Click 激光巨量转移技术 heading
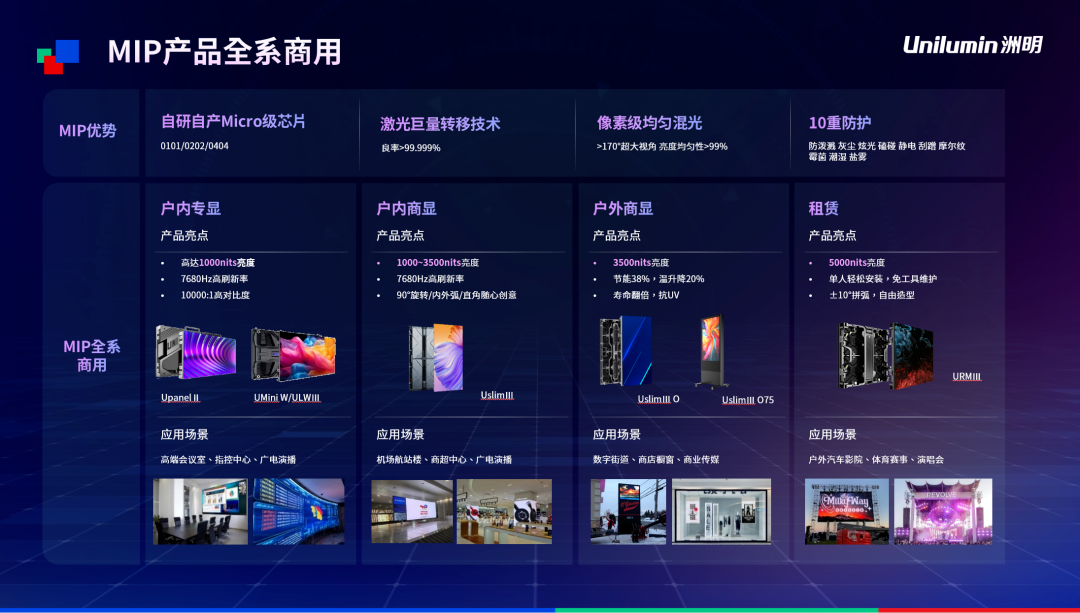This screenshot has width=1080, height=613. point(440,124)
